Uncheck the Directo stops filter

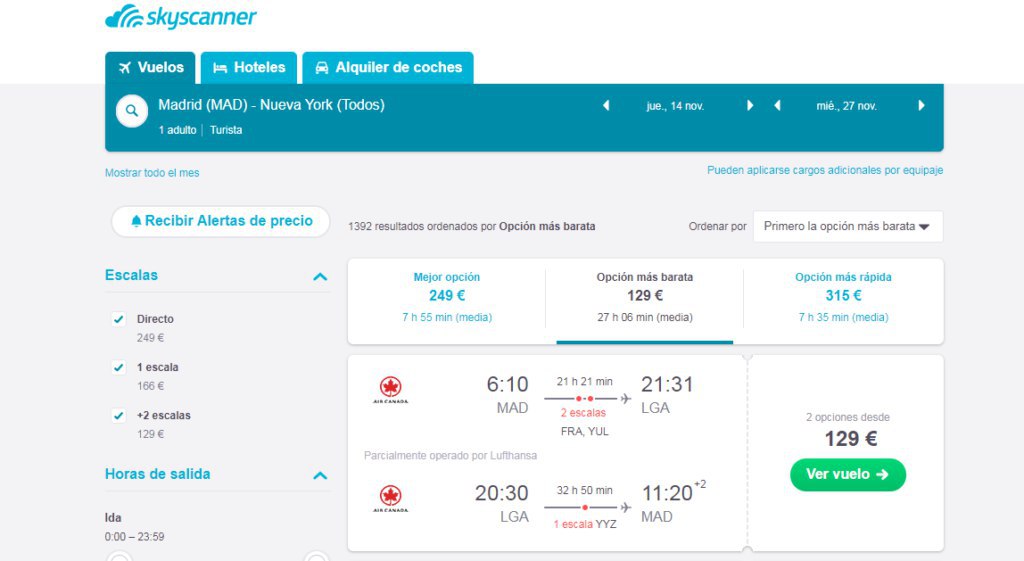tap(118, 319)
